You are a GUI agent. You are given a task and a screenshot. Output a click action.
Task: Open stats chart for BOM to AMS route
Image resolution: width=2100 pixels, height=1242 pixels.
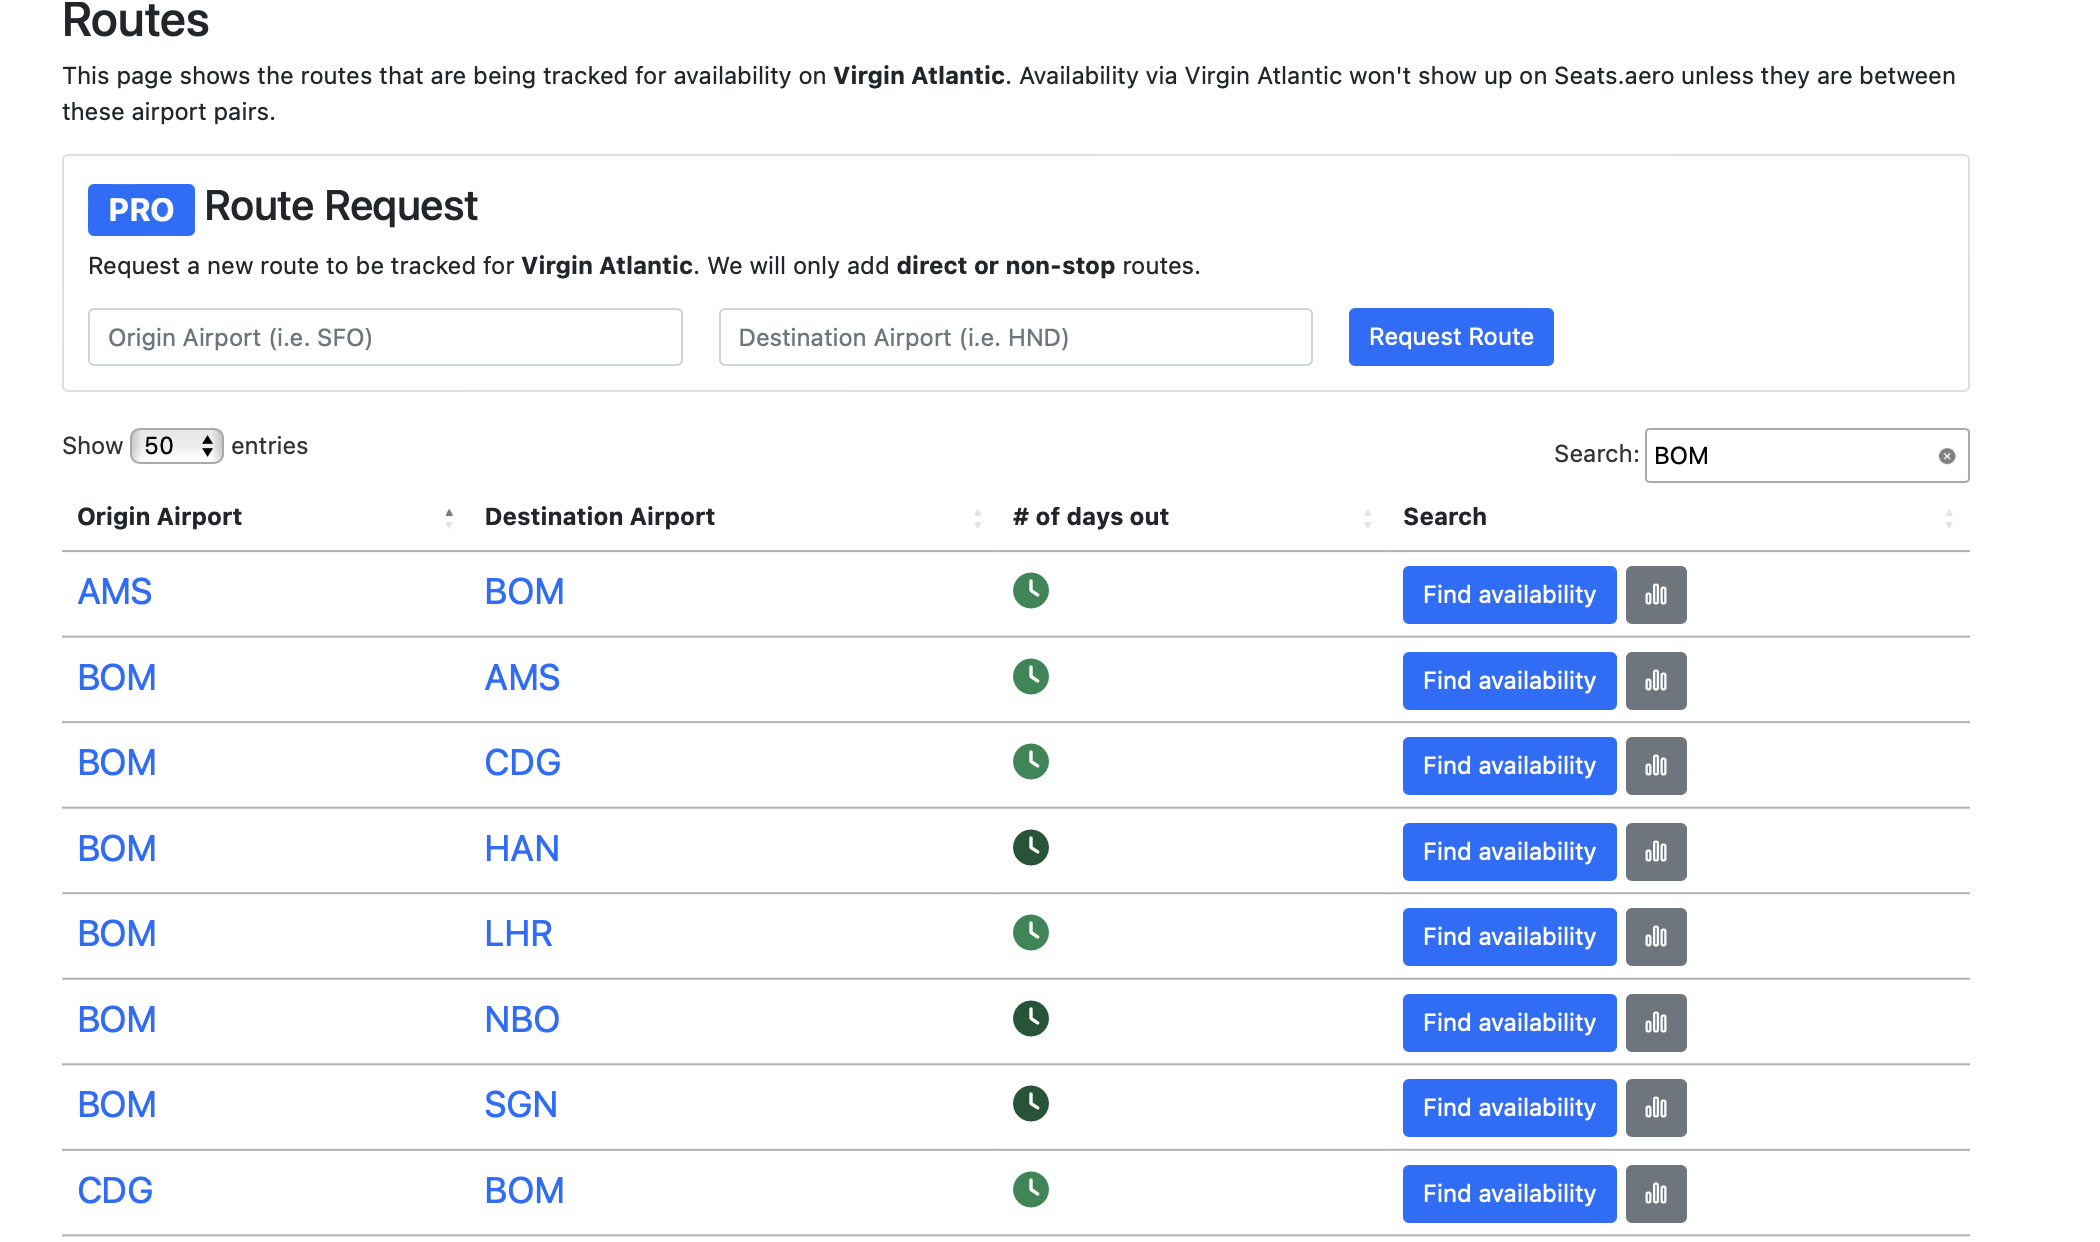[1655, 681]
